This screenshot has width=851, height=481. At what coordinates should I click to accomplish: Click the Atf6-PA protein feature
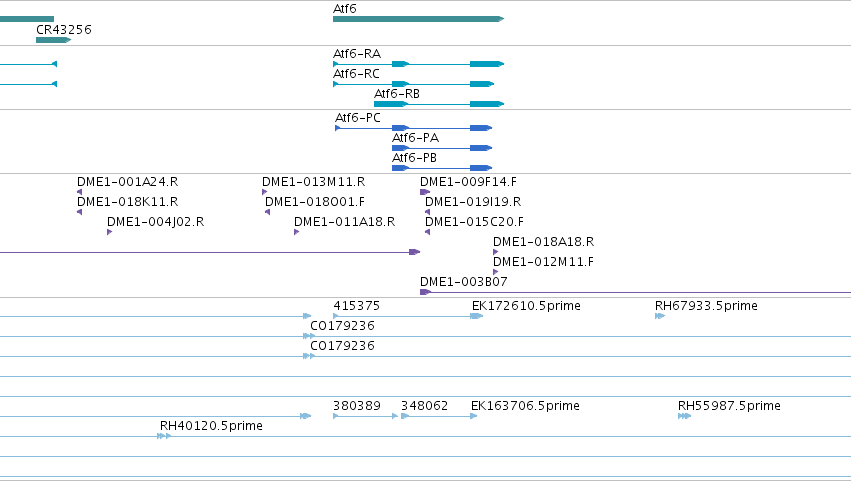pos(442,148)
